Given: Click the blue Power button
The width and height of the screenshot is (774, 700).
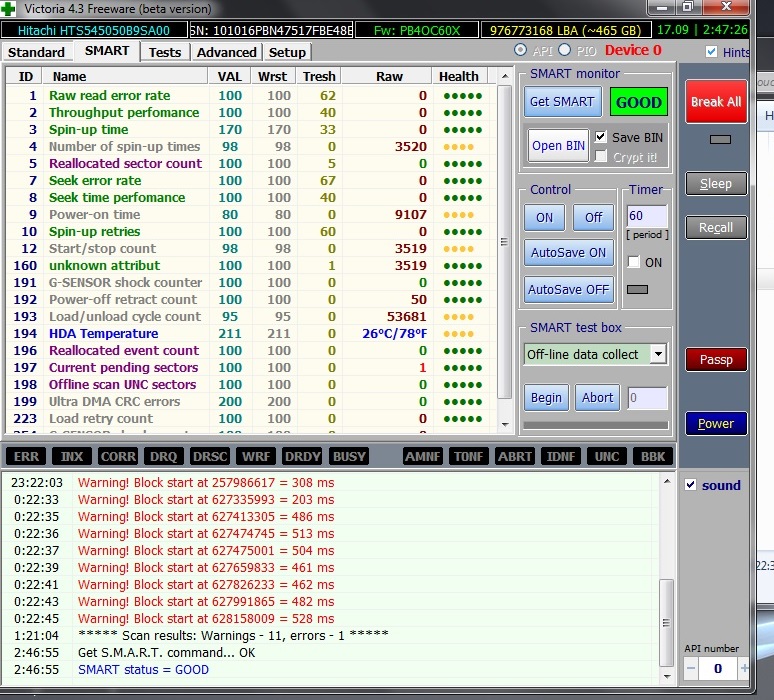Looking at the screenshot, I should coord(715,423).
